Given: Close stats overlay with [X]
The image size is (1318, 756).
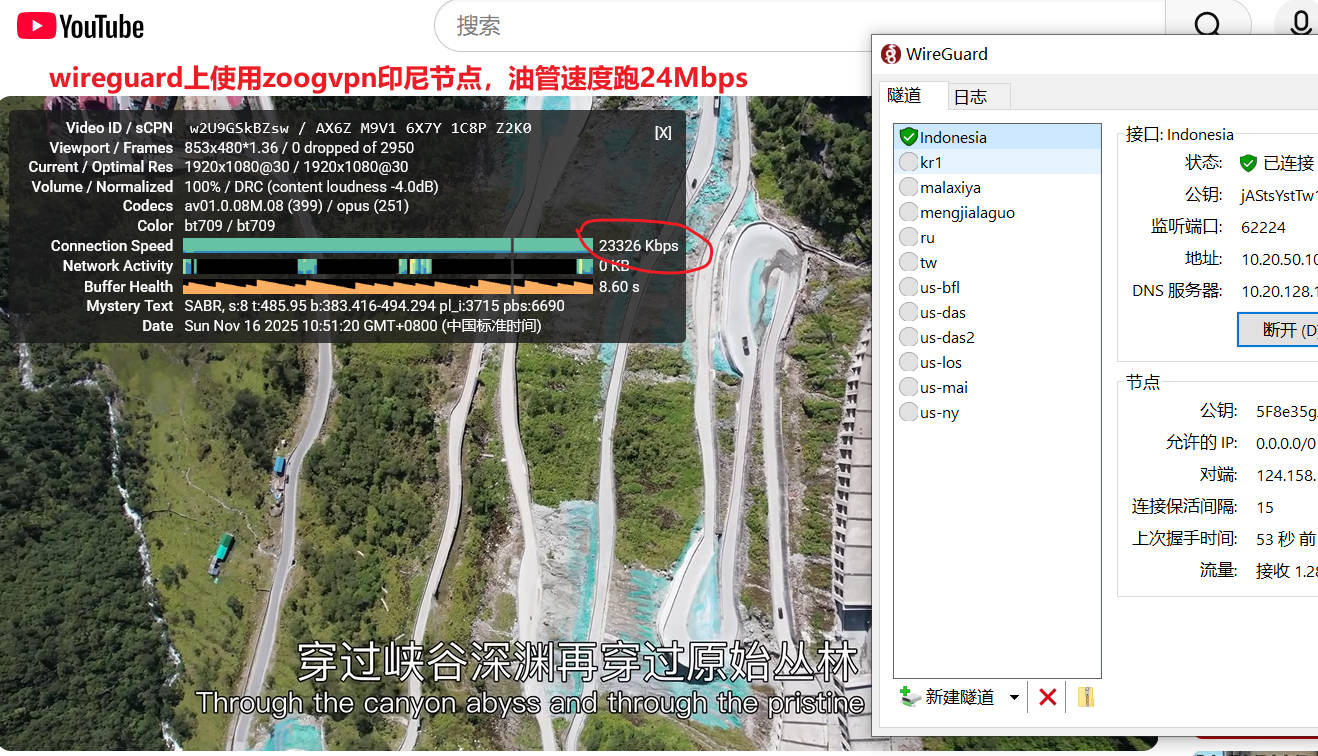Looking at the screenshot, I should point(663,132).
